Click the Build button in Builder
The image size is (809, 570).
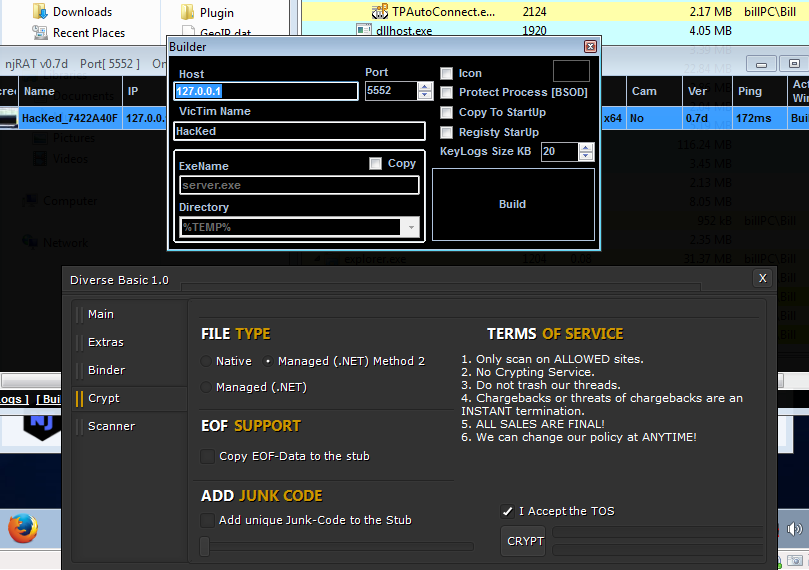(513, 204)
